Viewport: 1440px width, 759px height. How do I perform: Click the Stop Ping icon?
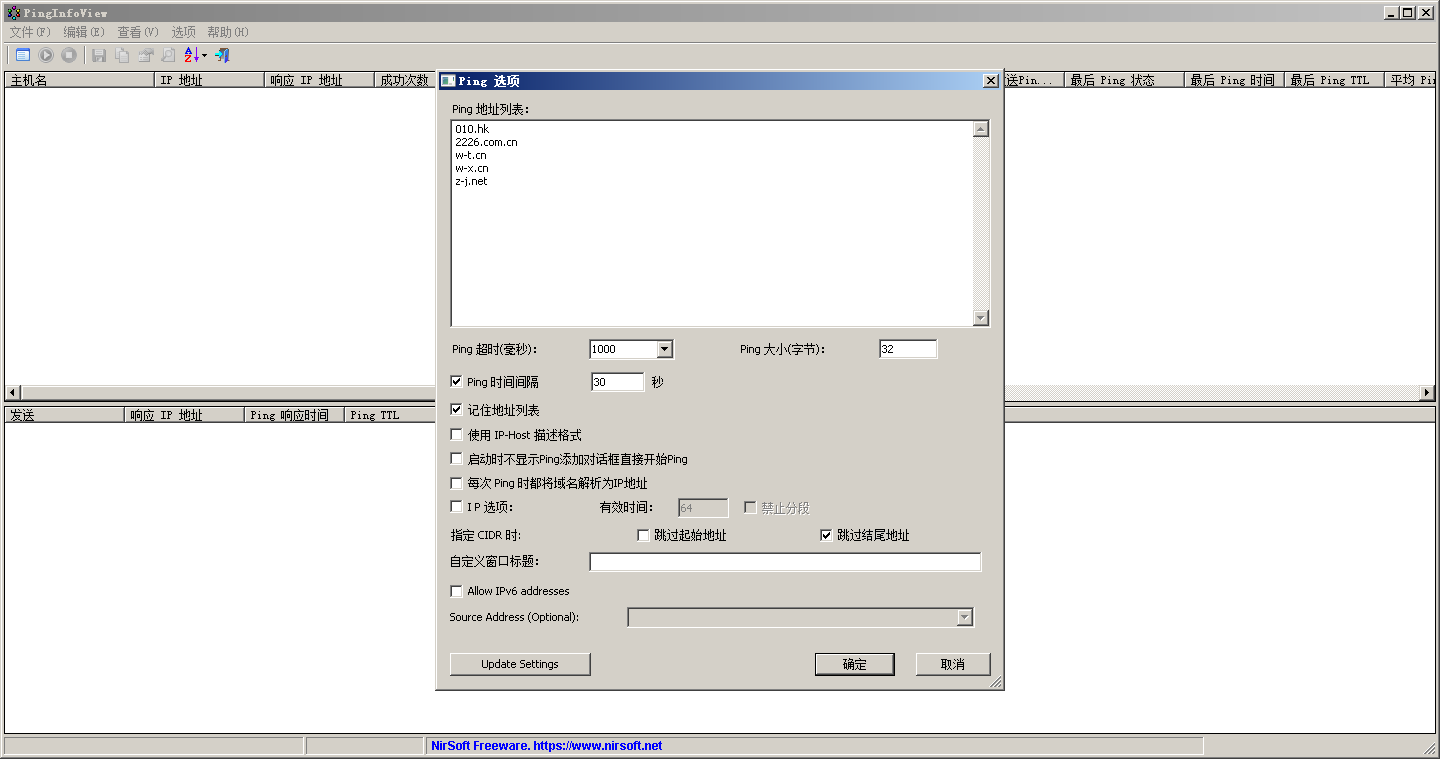(69, 55)
